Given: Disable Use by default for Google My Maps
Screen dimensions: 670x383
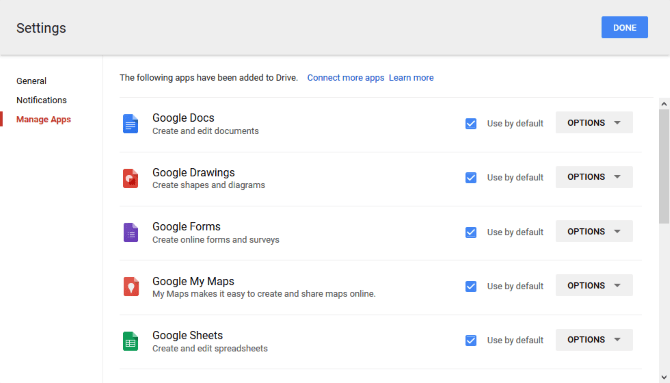Looking at the screenshot, I should pyautogui.click(x=470, y=286).
